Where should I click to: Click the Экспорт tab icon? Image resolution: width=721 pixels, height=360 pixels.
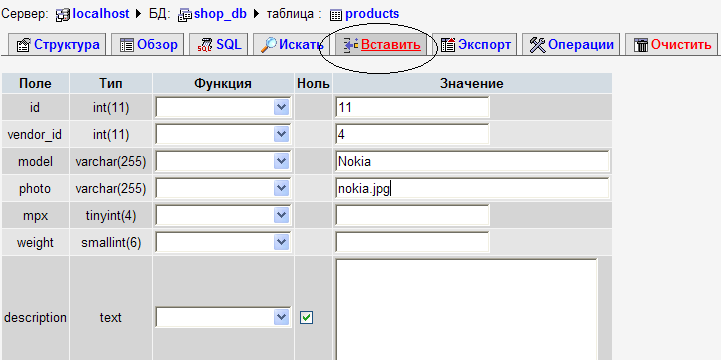pos(448,45)
